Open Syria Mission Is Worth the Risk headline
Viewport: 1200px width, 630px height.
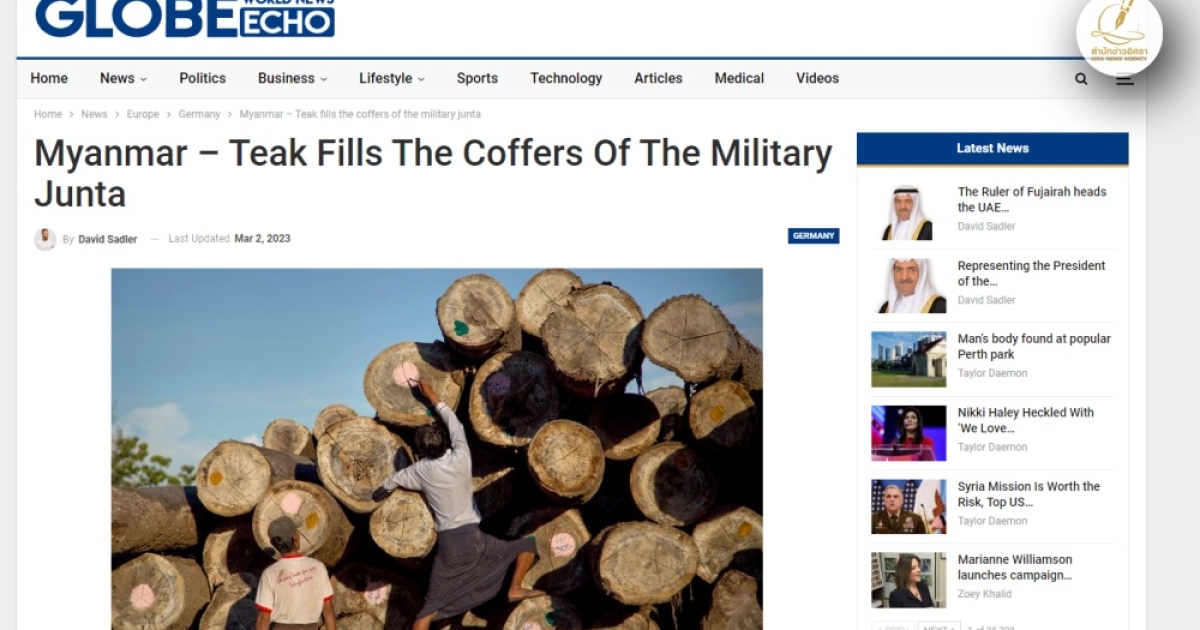point(1029,494)
